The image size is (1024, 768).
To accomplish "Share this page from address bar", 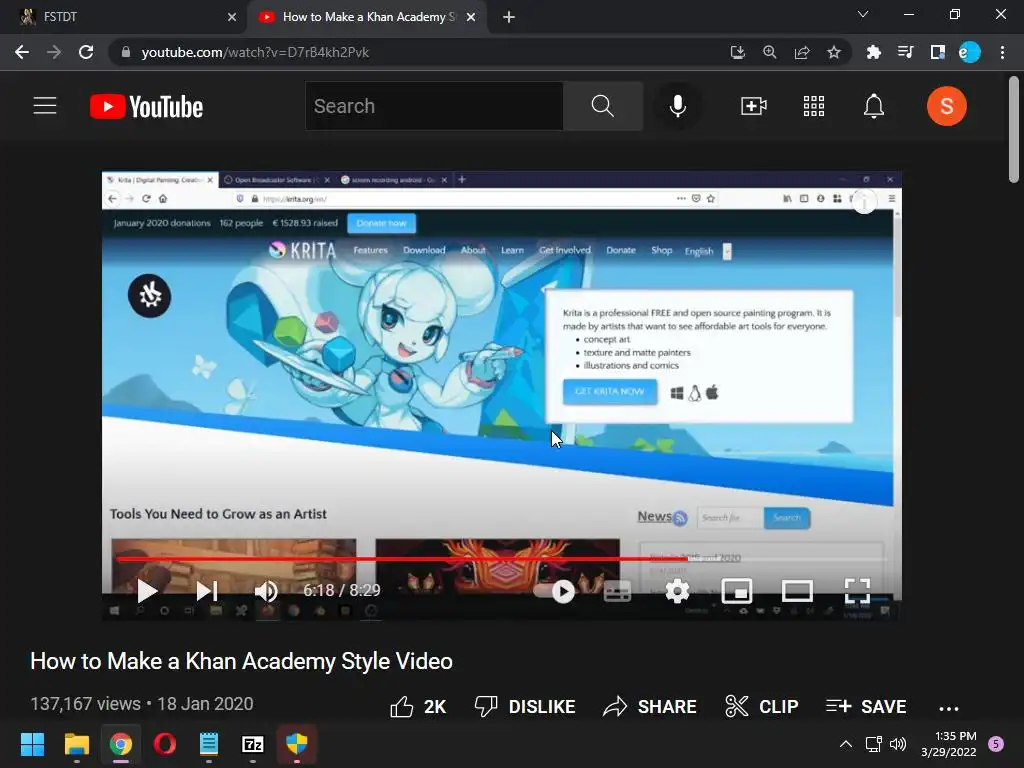I will tap(802, 52).
